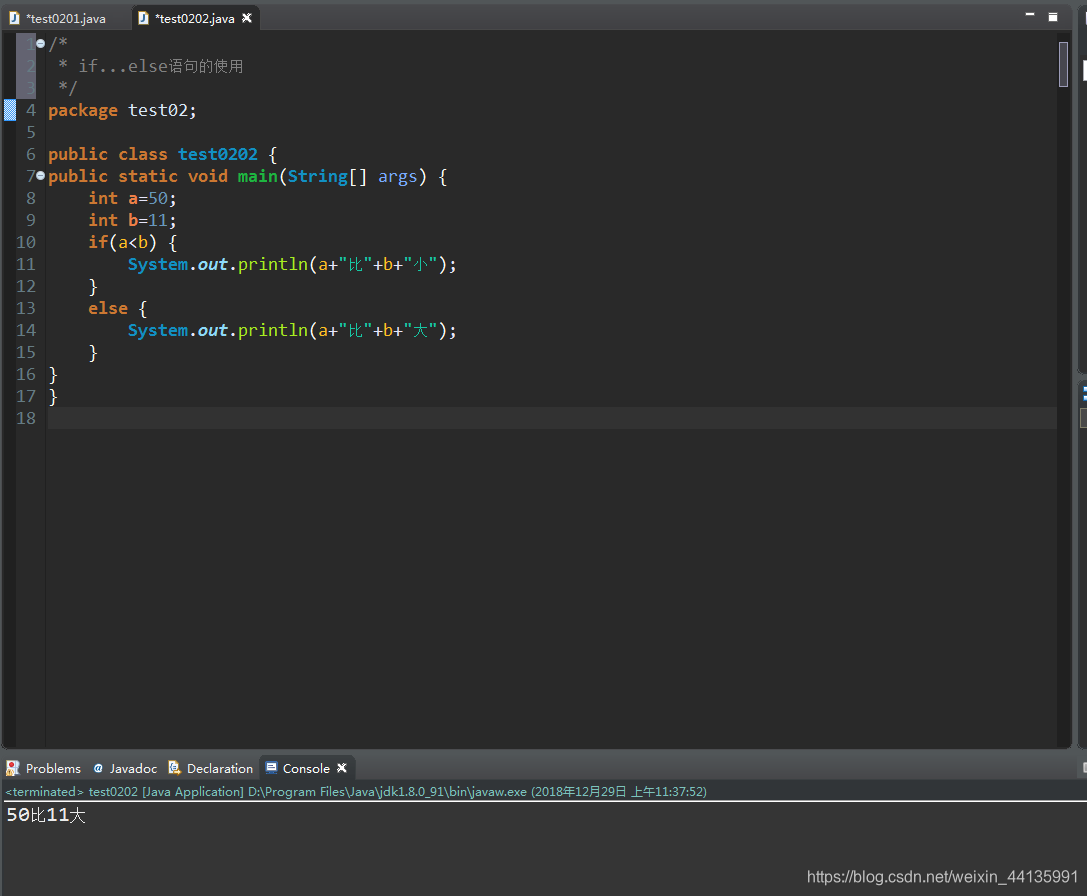This screenshot has height=896, width=1087.
Task: Click the Problems view icon
Action: pyautogui.click(x=12, y=768)
